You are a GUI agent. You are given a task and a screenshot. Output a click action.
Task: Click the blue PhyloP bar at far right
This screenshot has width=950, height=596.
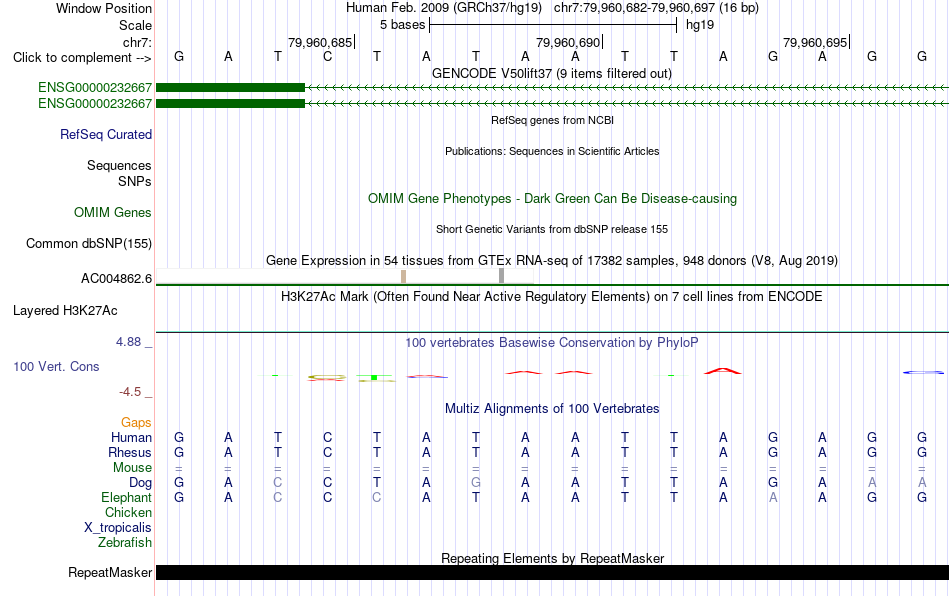pyautogui.click(x=923, y=372)
